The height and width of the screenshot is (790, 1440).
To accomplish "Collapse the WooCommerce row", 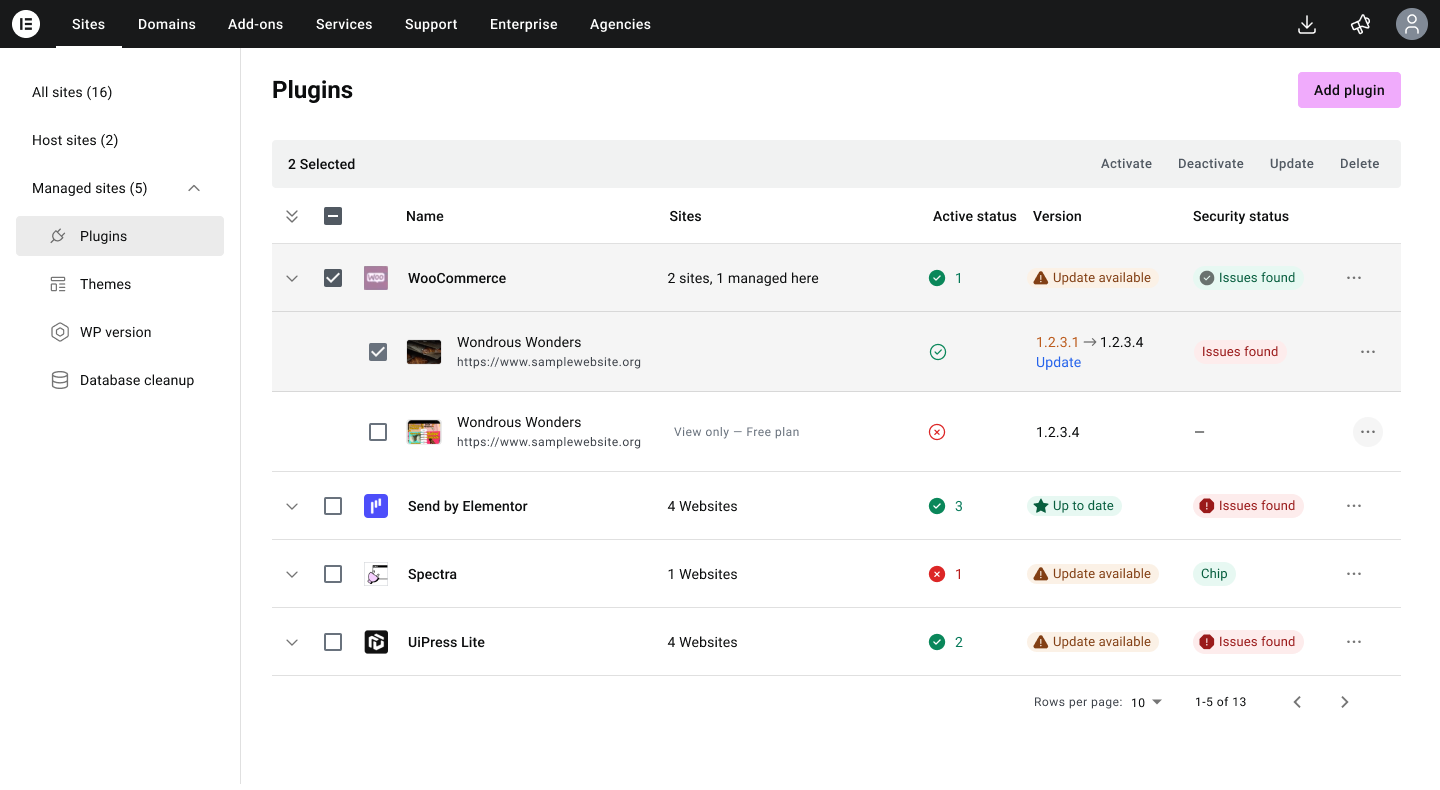I will (292, 278).
